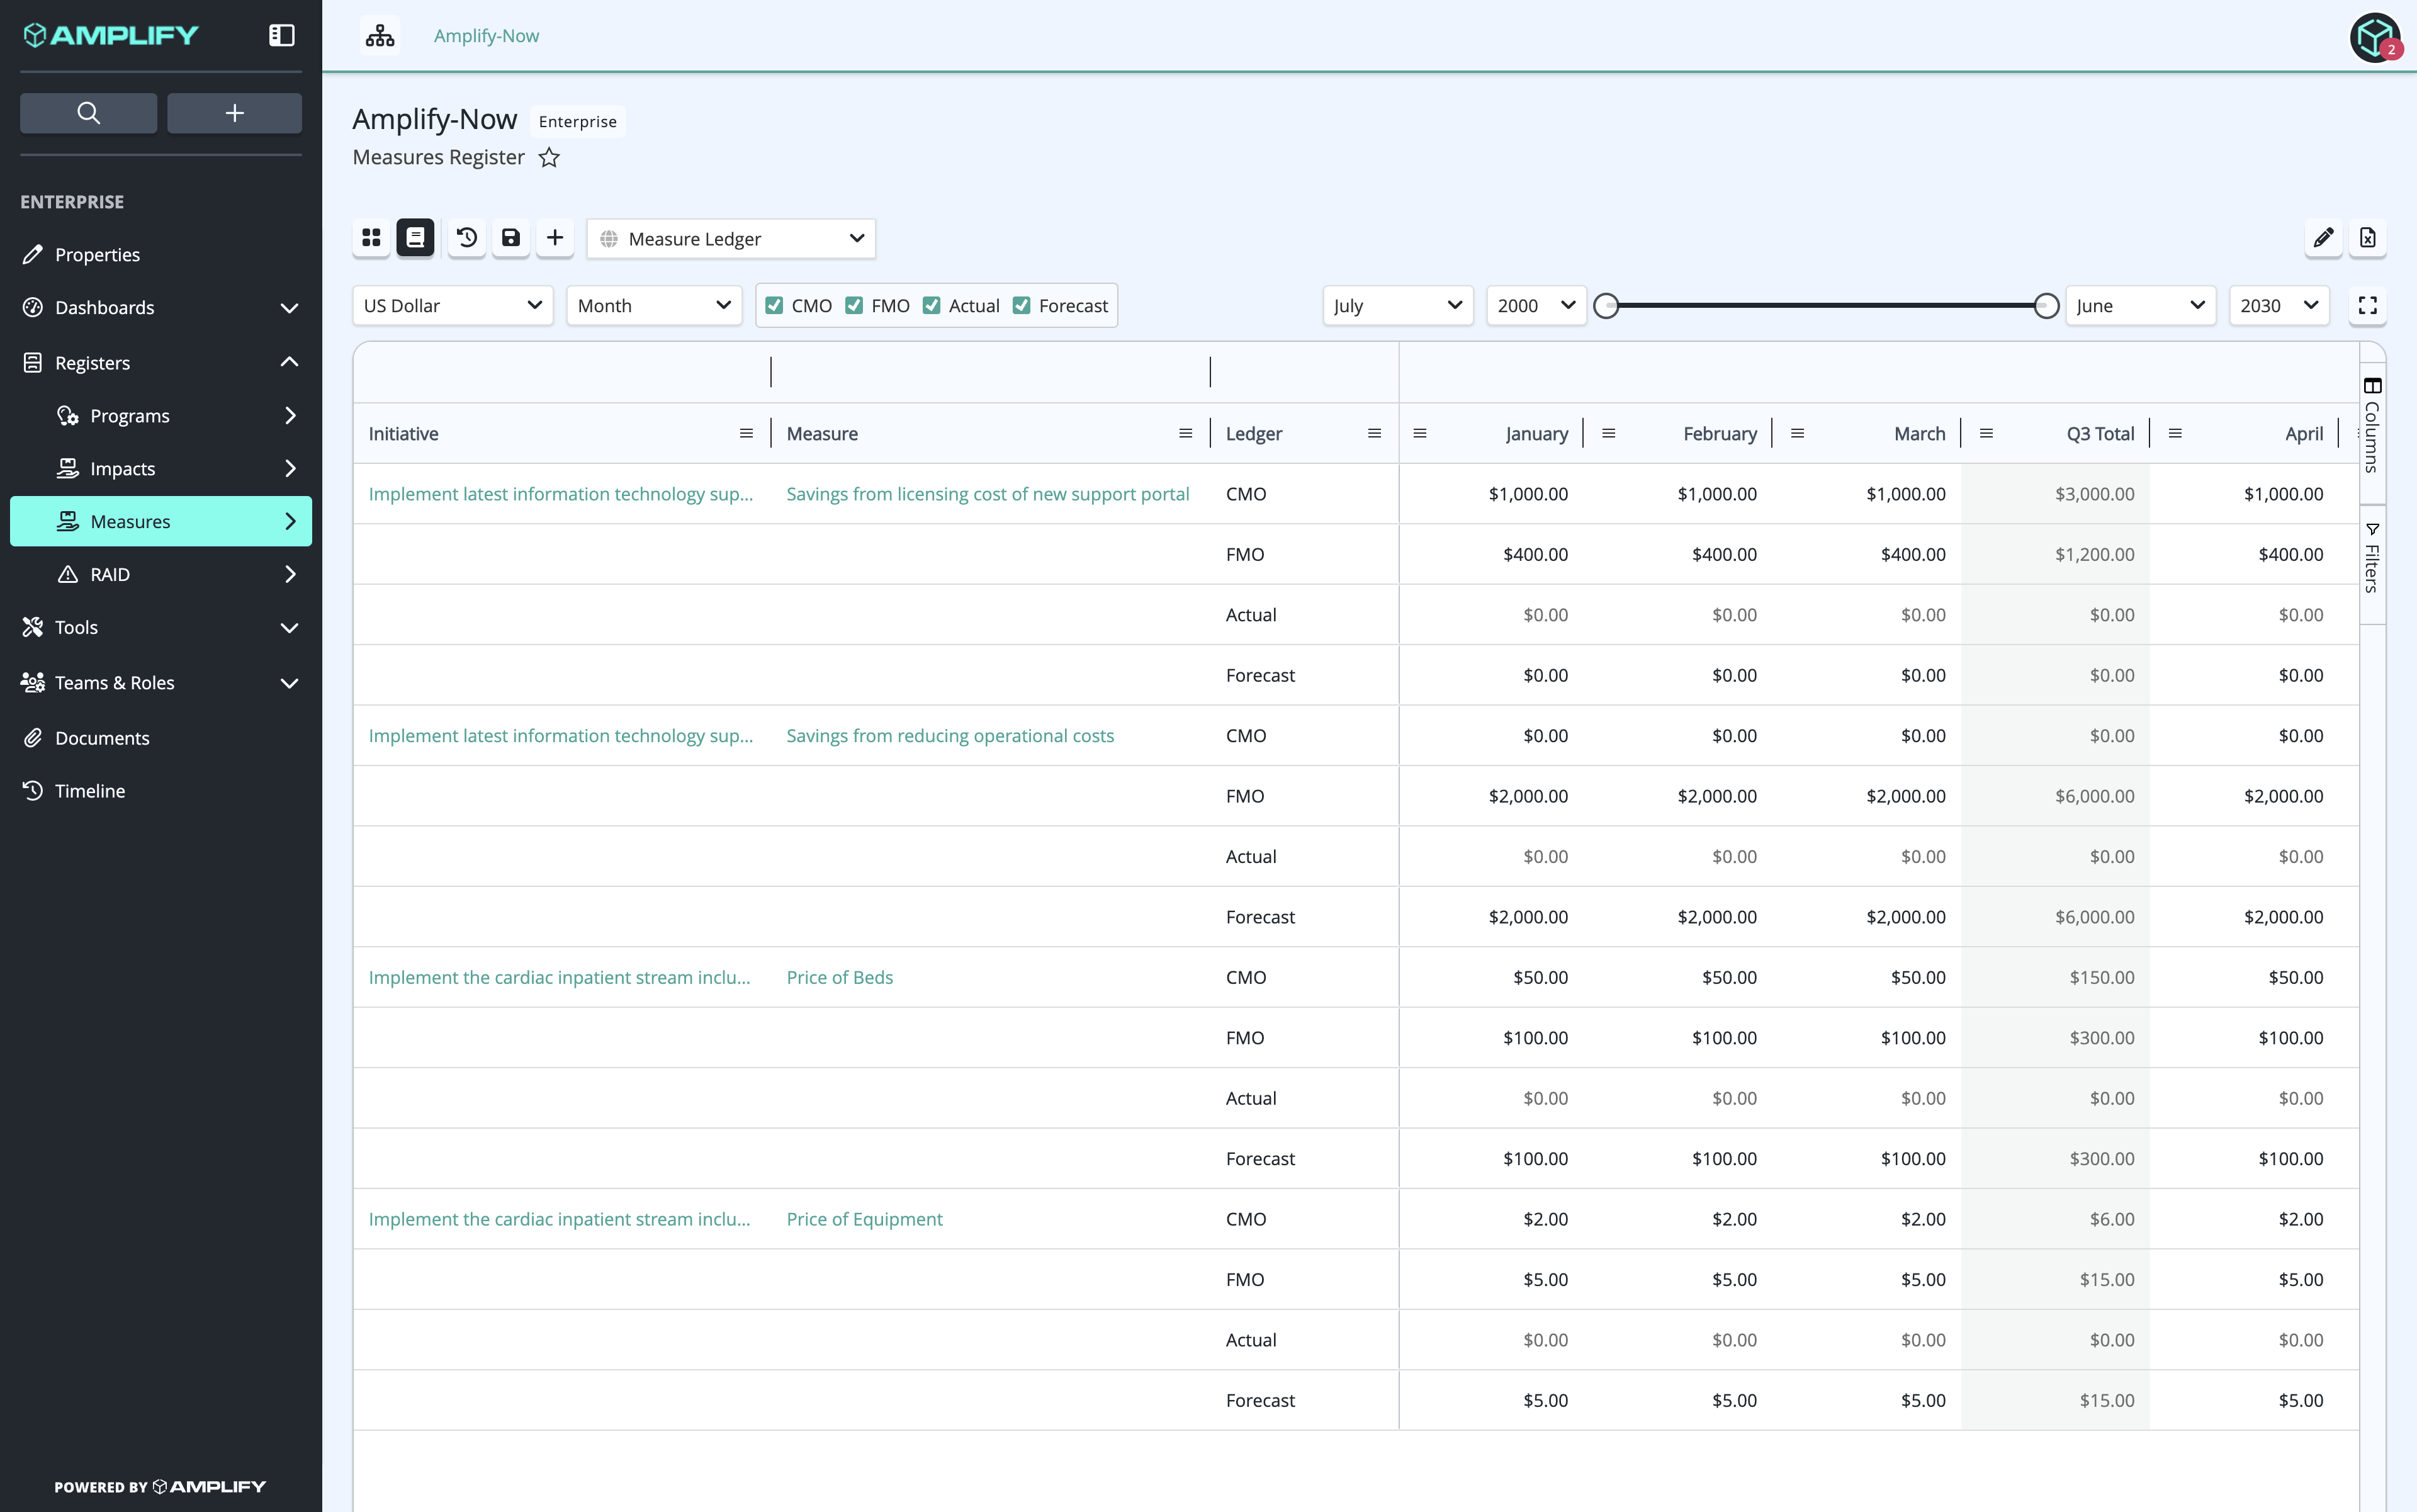Click the sidebar plus add button

[x=234, y=113]
